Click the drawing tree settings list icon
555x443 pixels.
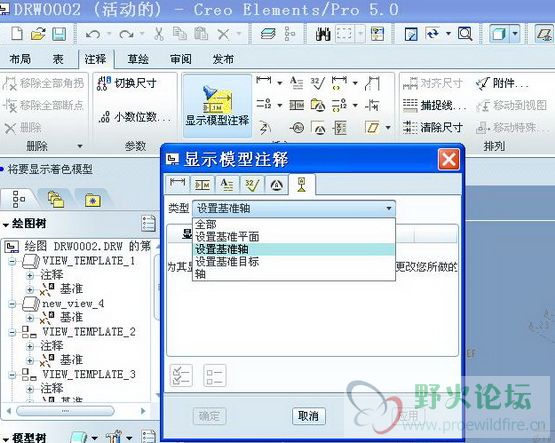148,224
